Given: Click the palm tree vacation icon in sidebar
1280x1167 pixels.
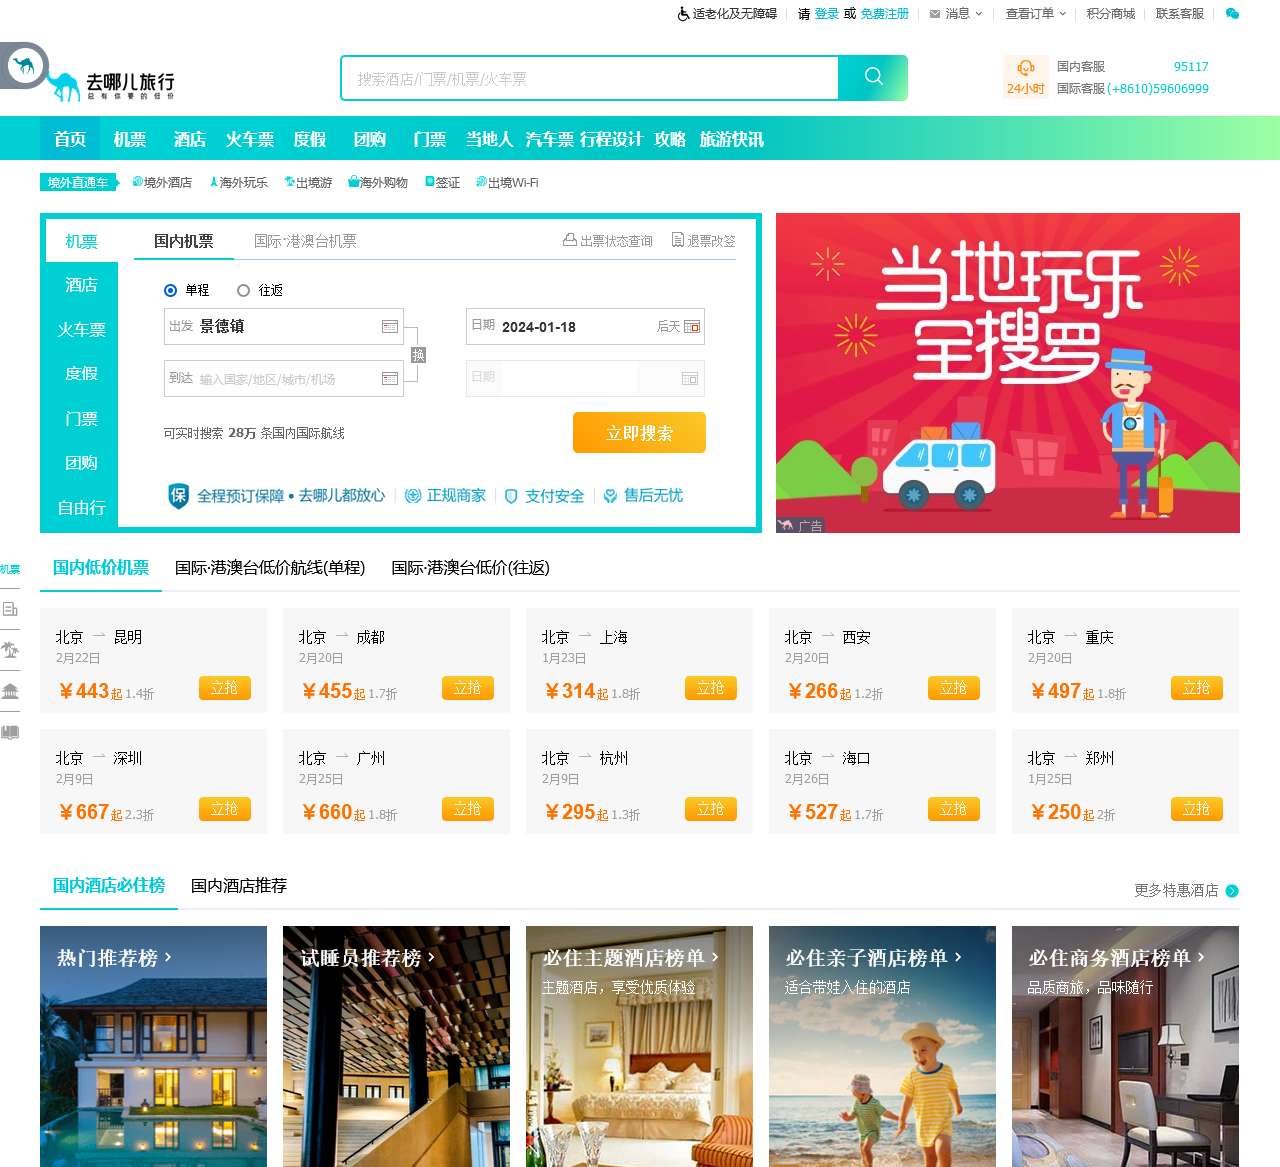Looking at the screenshot, I should point(10,650).
